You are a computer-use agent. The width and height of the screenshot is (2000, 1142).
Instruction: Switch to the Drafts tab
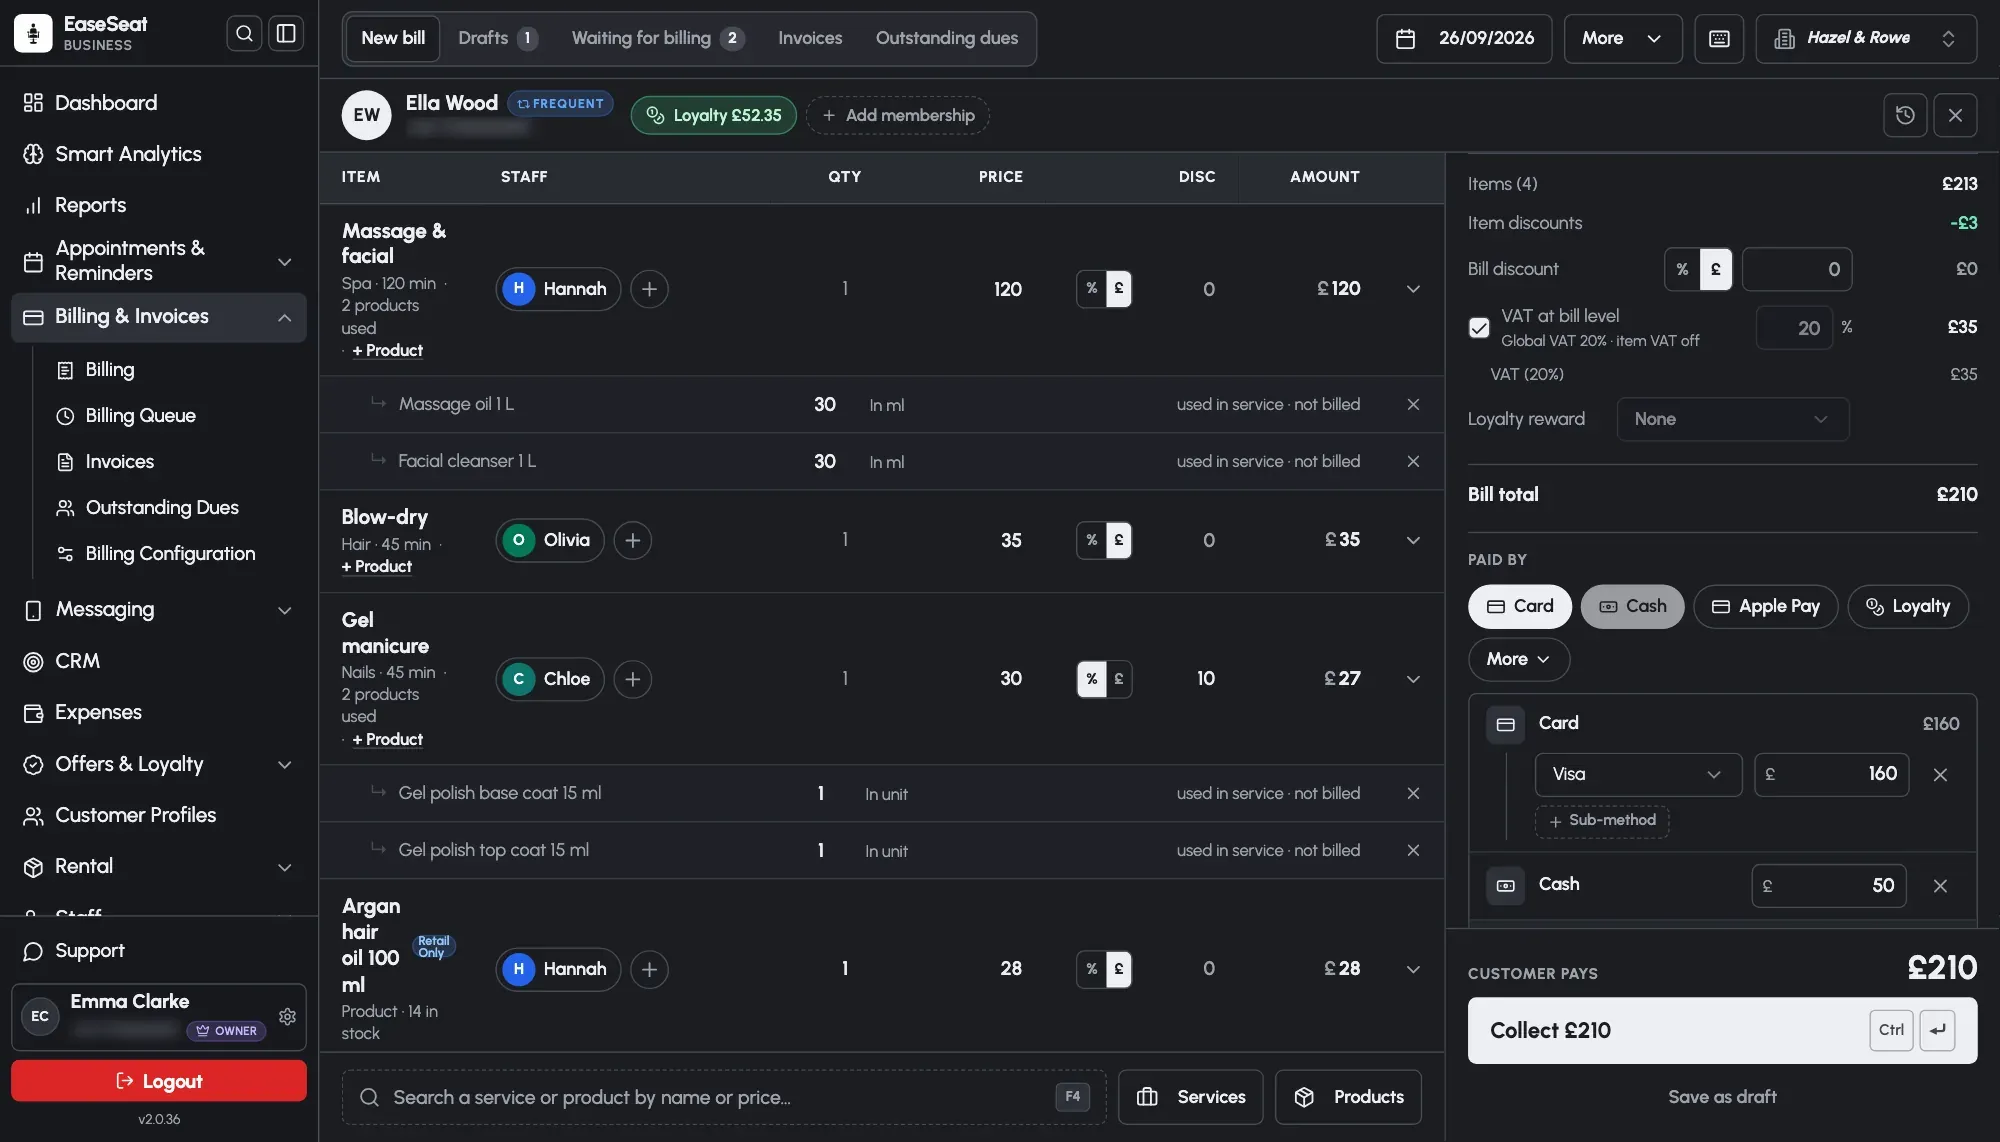coord(498,38)
